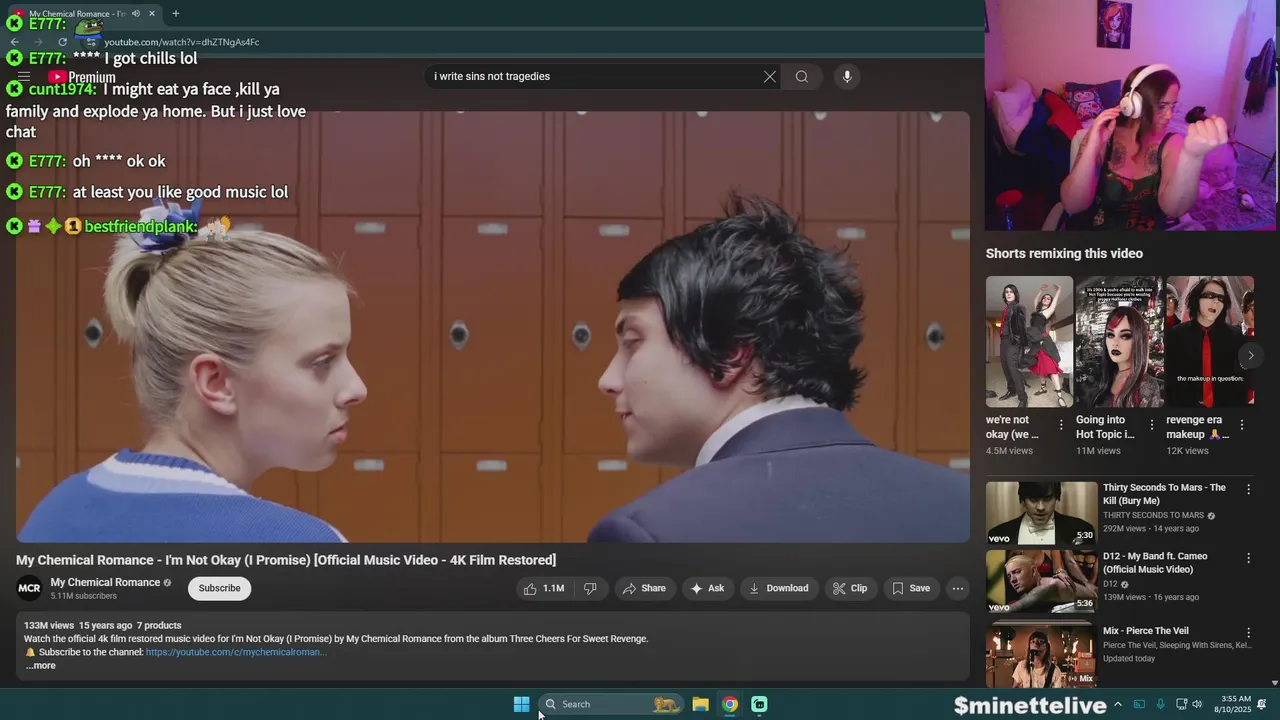The image size is (1280, 720).
Task: Open the 'revenge era makeup' short thumbnail
Action: pyautogui.click(x=1210, y=342)
